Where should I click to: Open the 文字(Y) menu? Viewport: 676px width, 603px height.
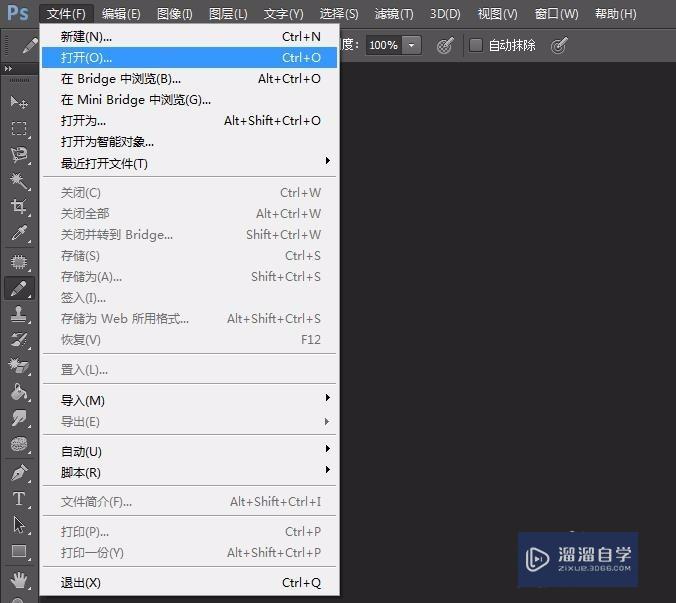283,14
